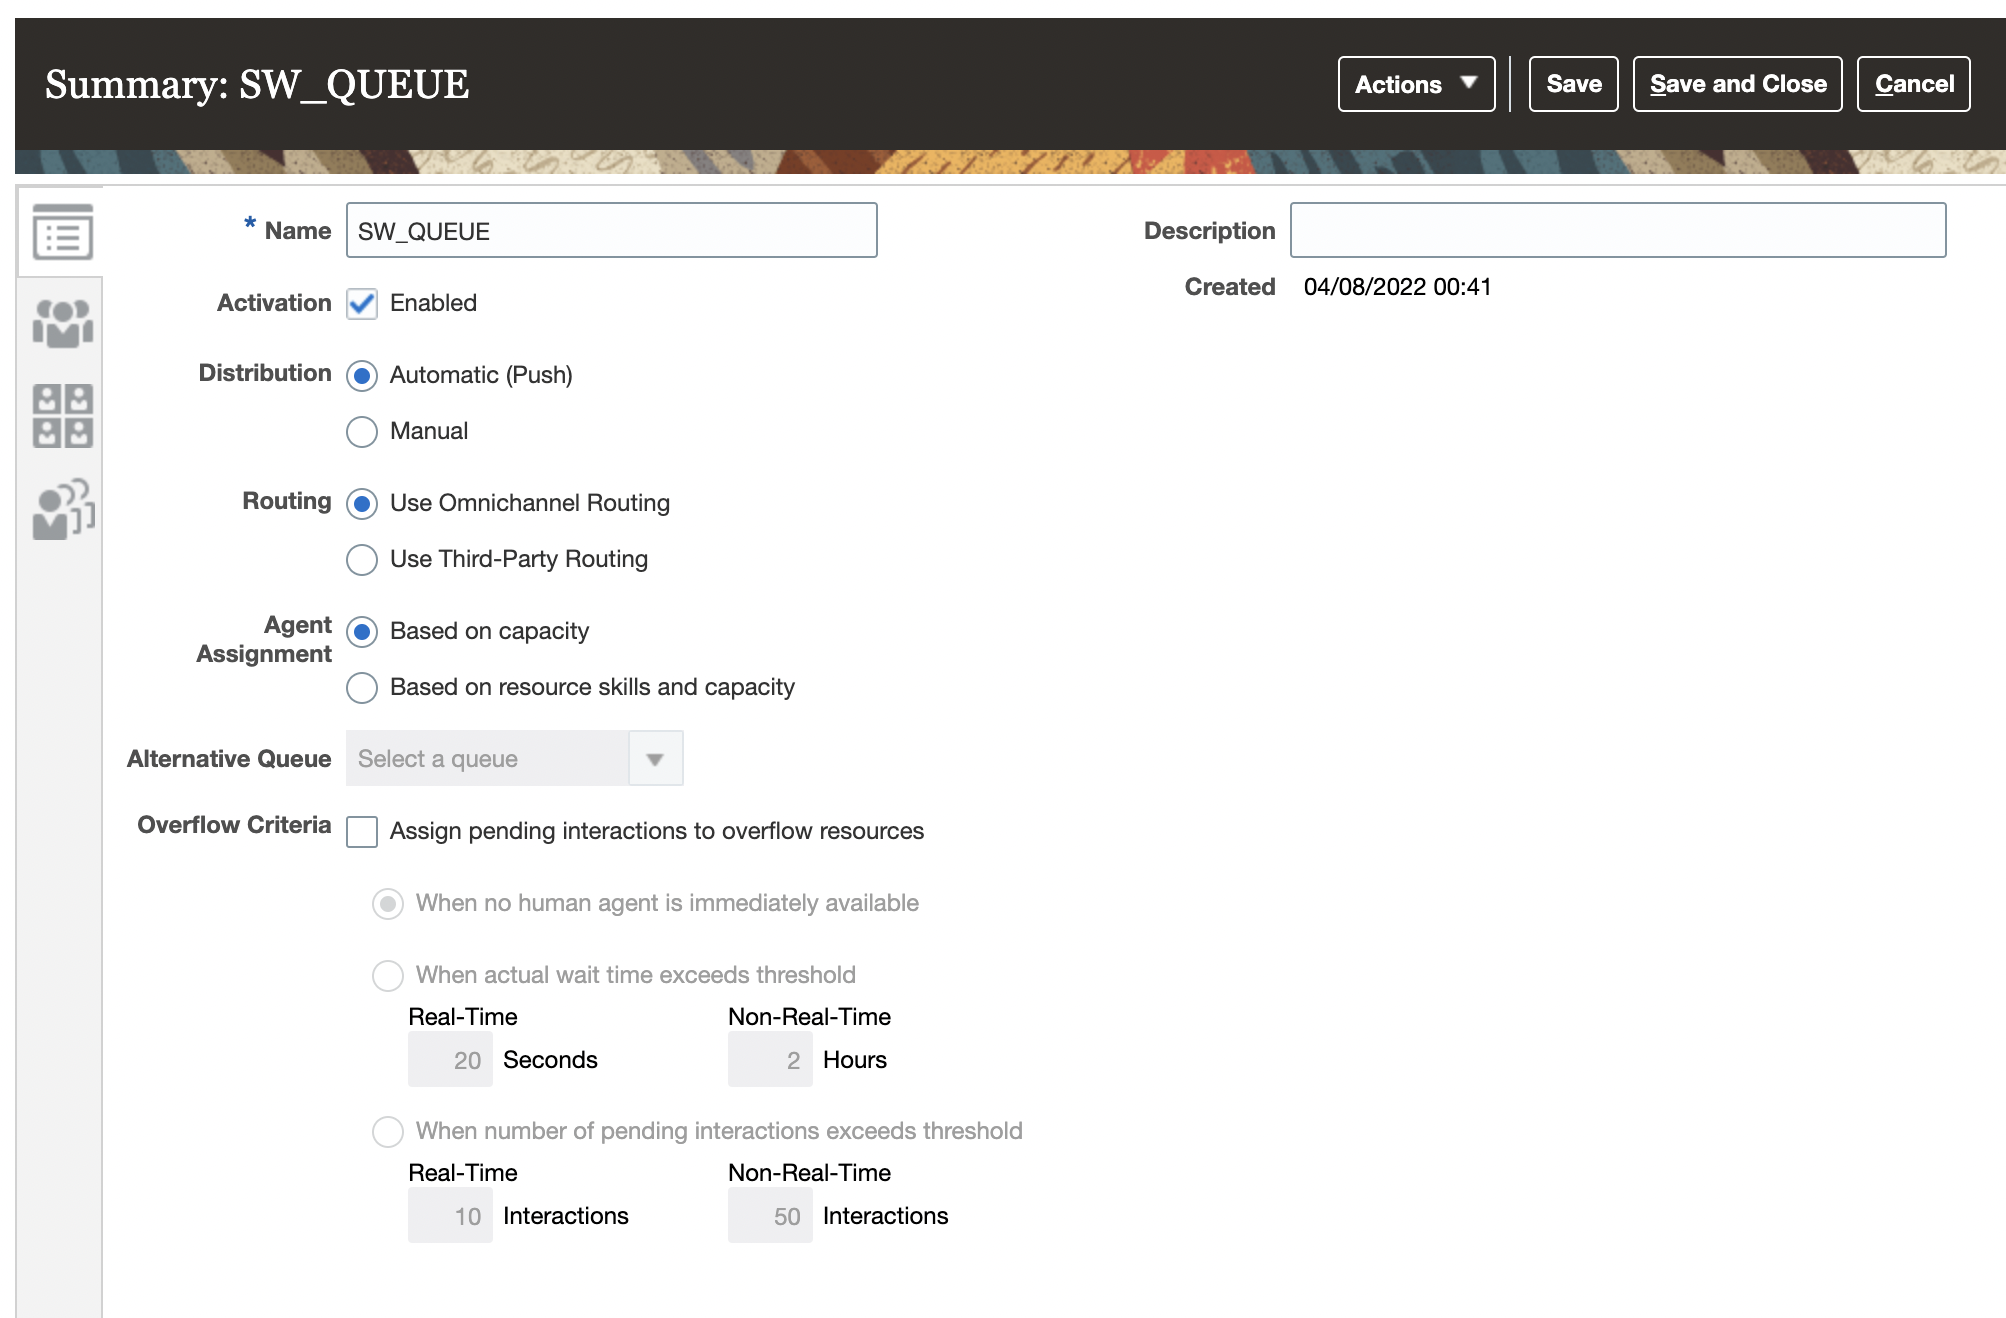Select Automatic (Push) distribution
2006x1318 pixels.
pyautogui.click(x=362, y=376)
